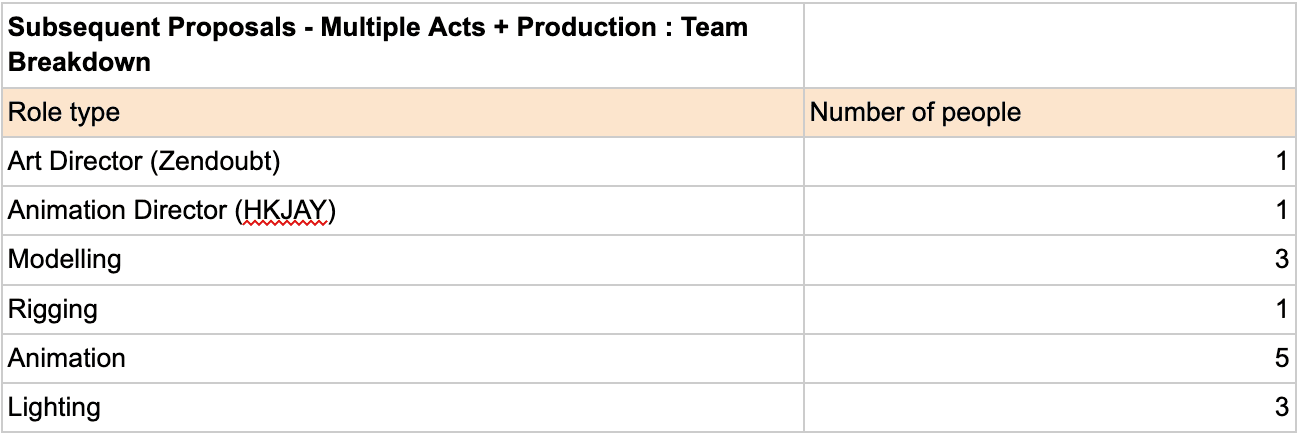Select the people count for Rigging
1300x434 pixels.
(1048, 309)
